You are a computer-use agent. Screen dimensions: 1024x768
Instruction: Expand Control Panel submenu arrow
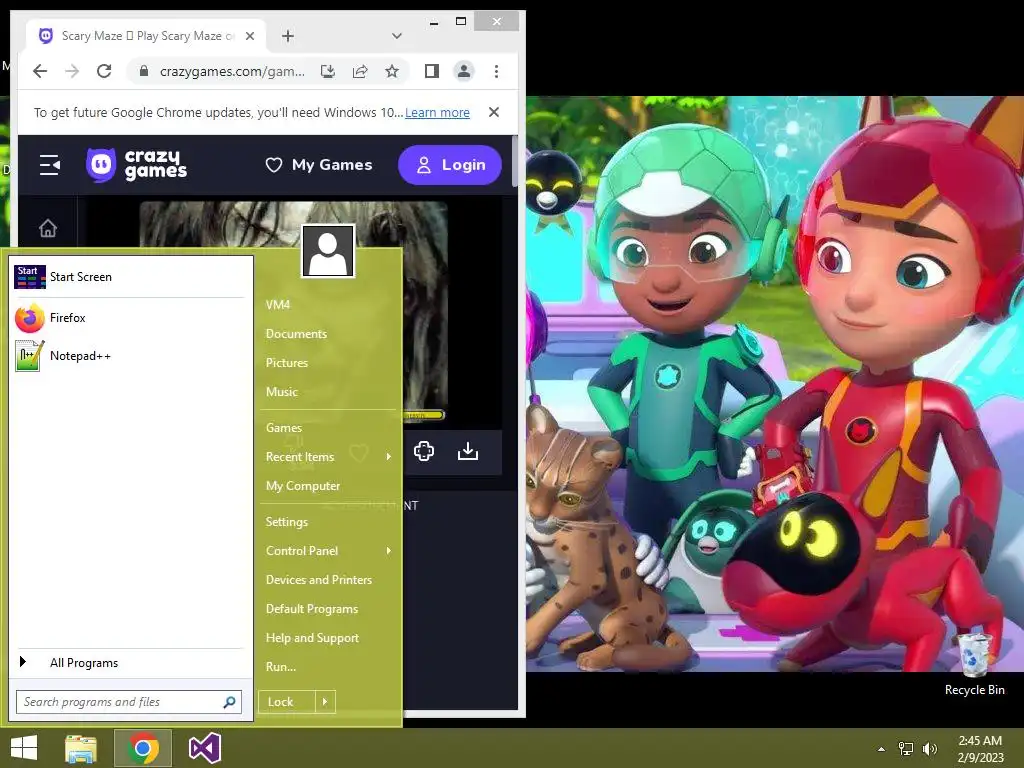[x=389, y=551]
